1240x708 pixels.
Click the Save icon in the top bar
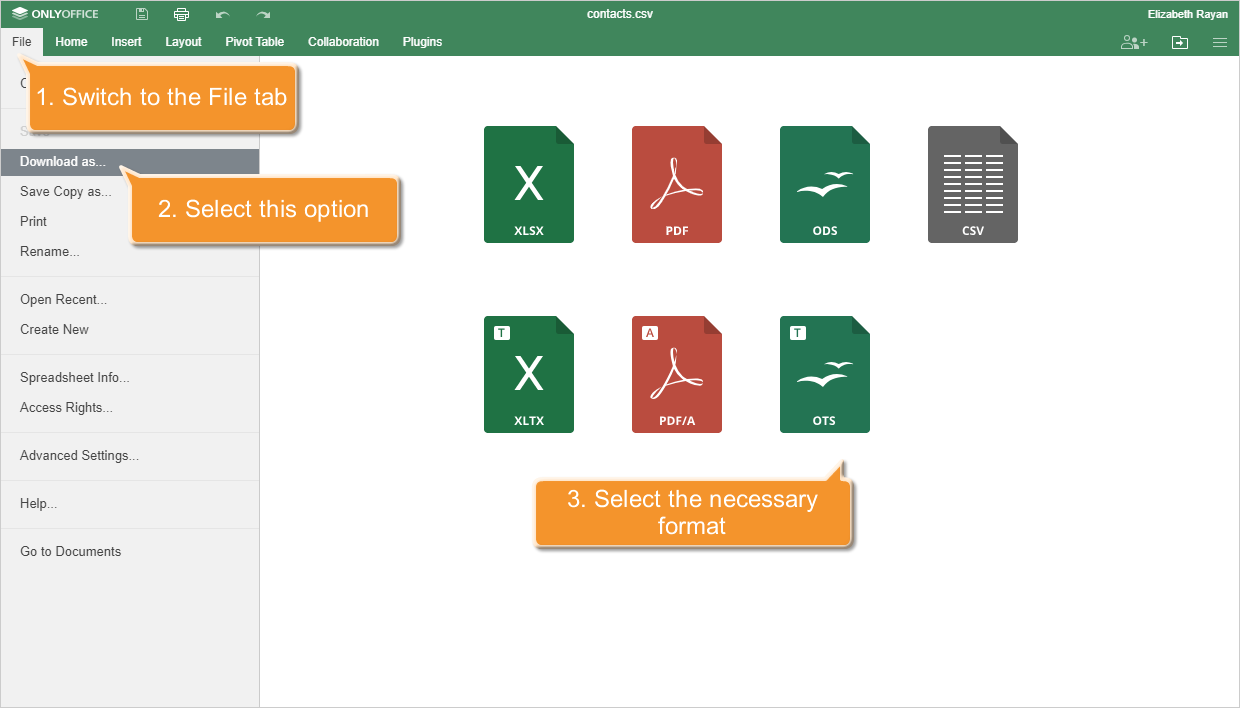(141, 14)
